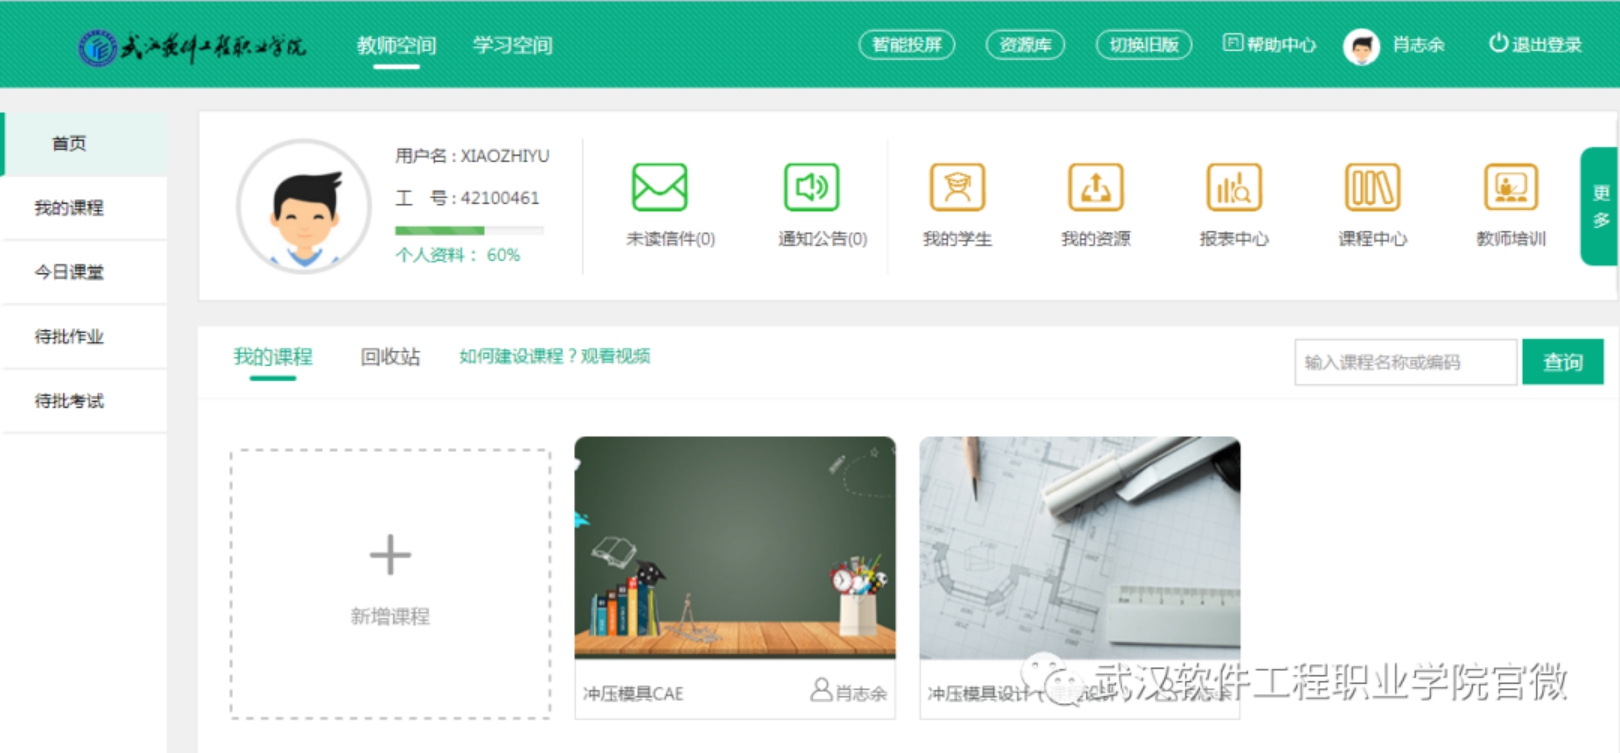Switch to the 学习空间 tab
Image resolution: width=1620 pixels, height=753 pixels.
coord(512,45)
